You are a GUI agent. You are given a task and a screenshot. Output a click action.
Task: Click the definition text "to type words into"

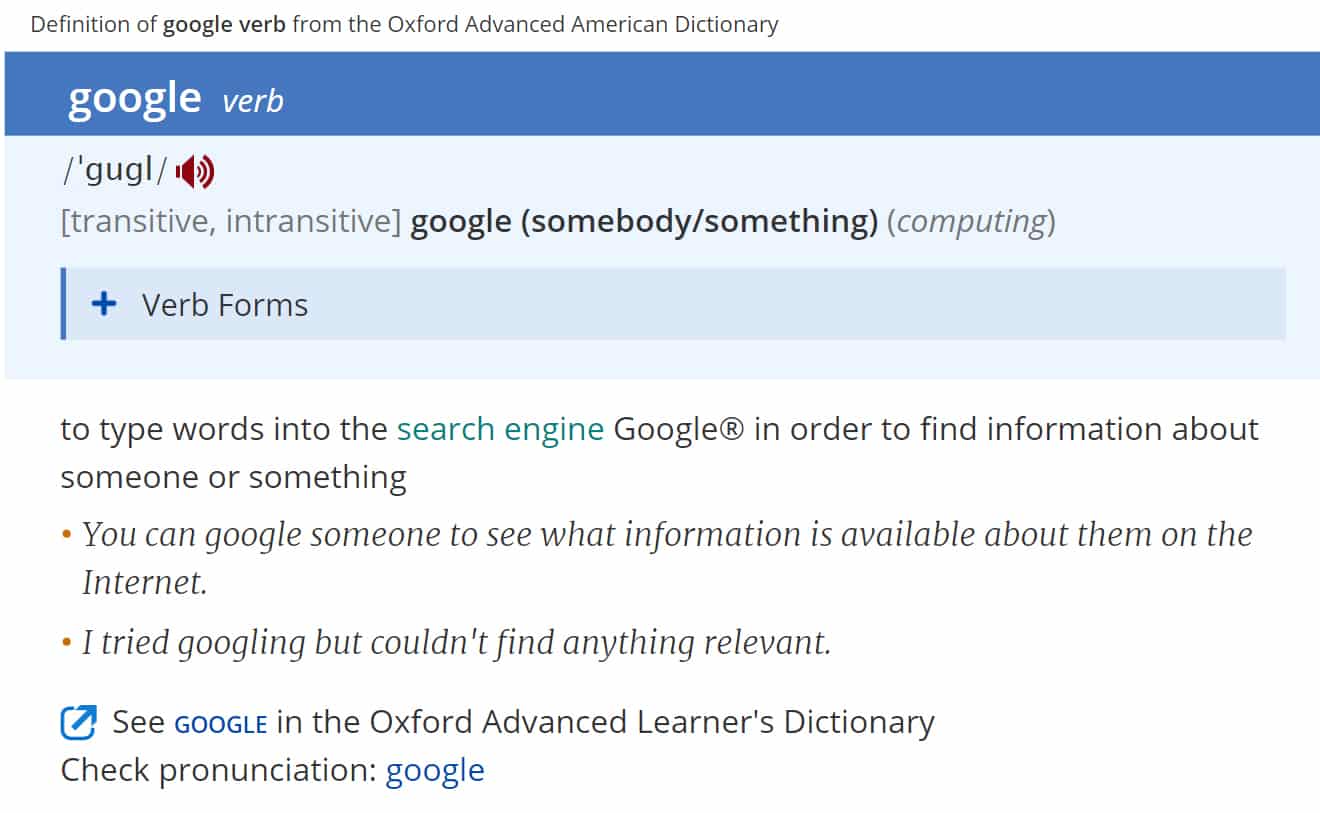(224, 429)
